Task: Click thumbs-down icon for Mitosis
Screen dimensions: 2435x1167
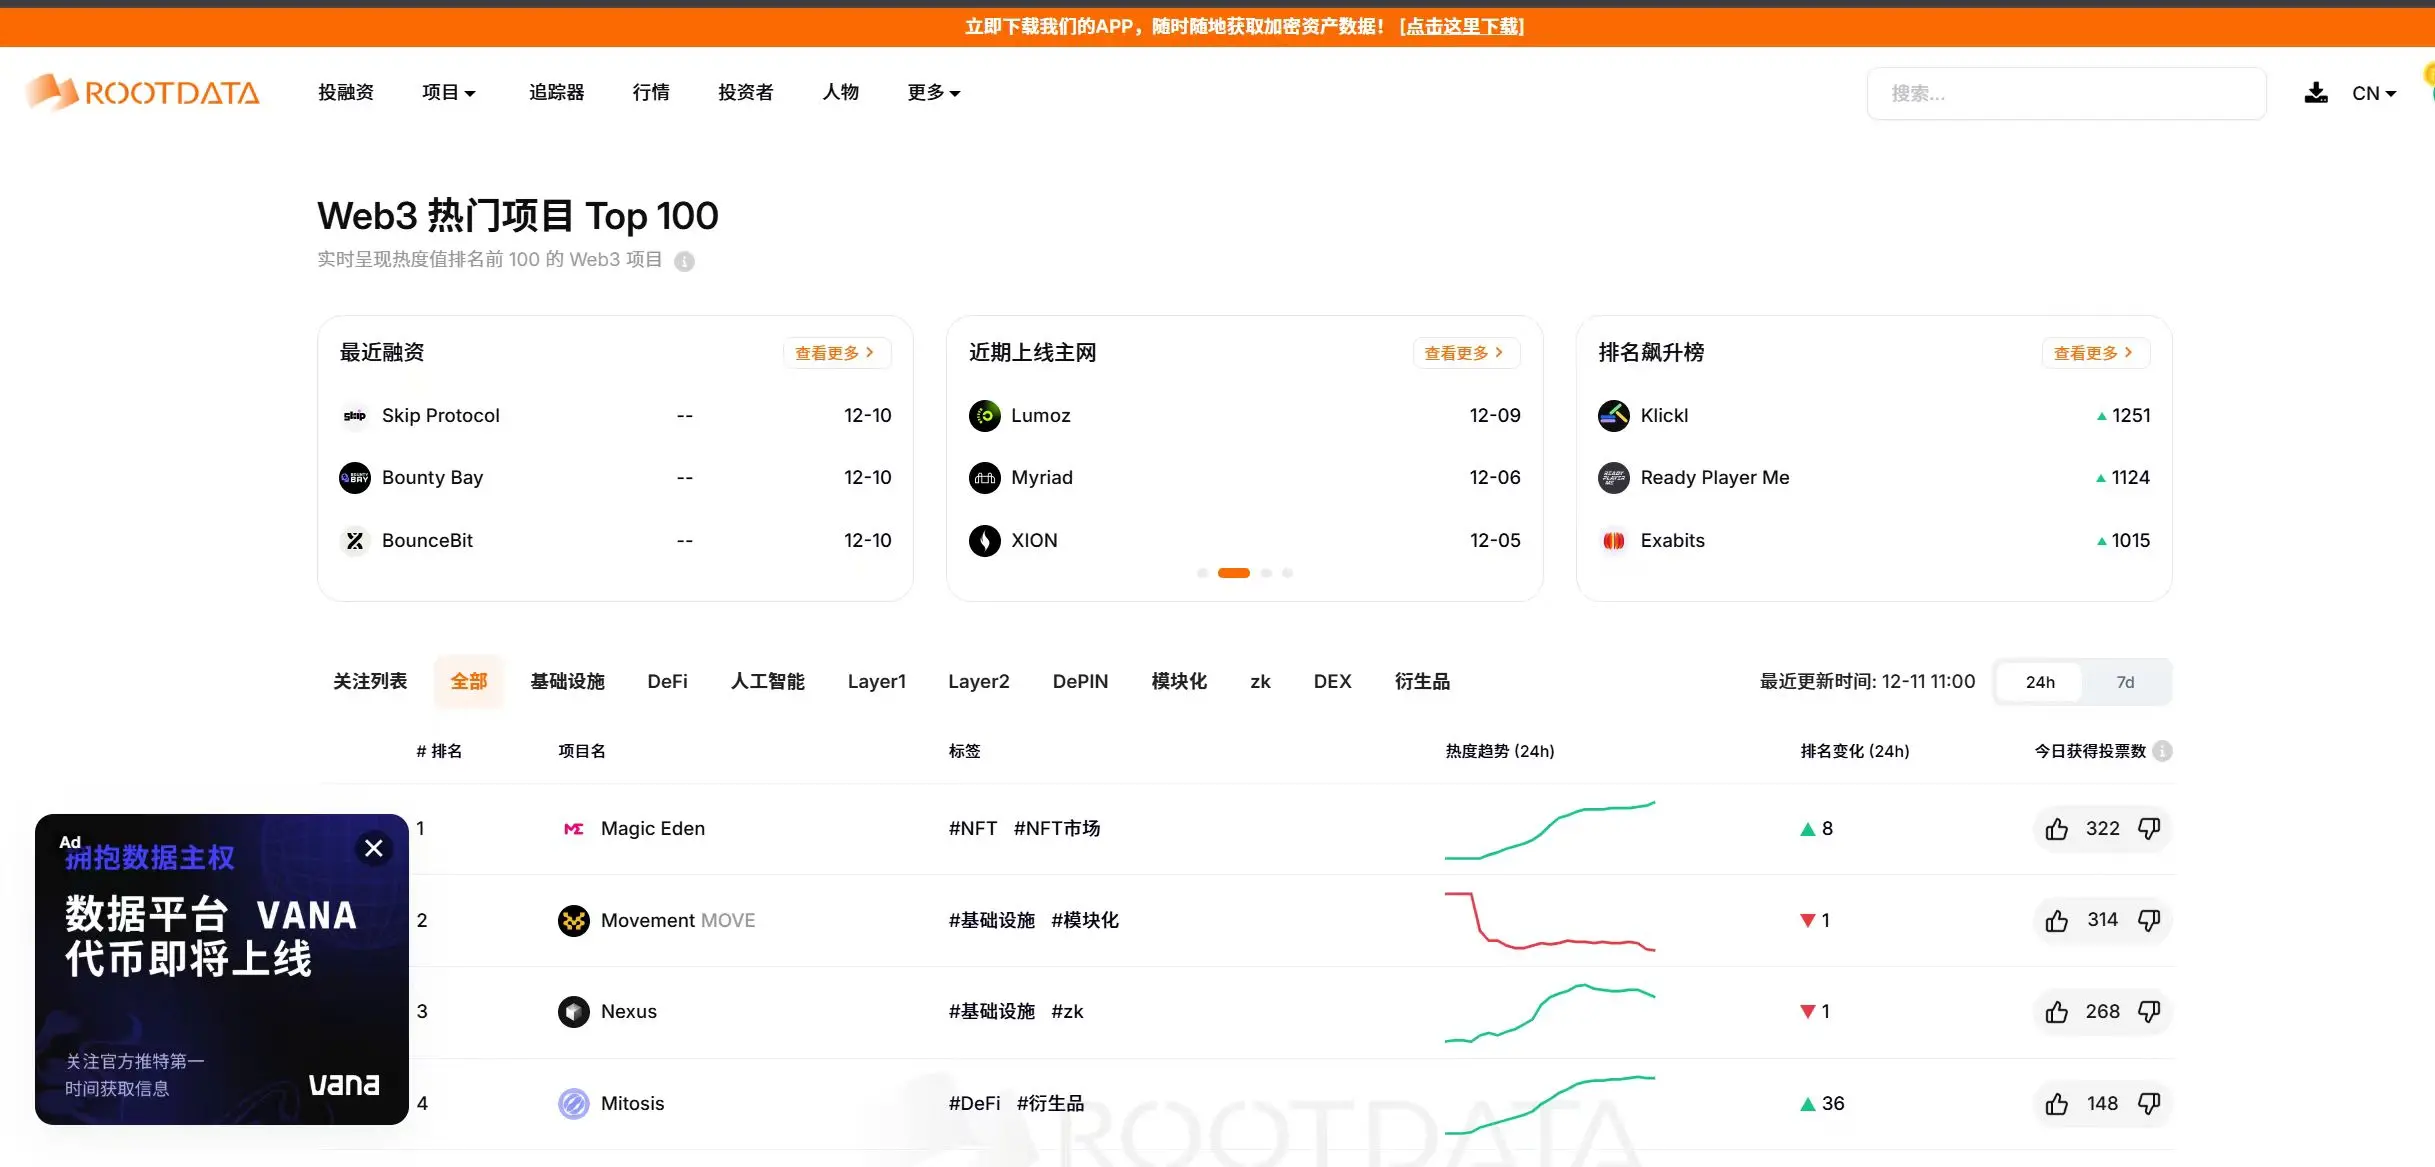Action: (x=2149, y=1103)
